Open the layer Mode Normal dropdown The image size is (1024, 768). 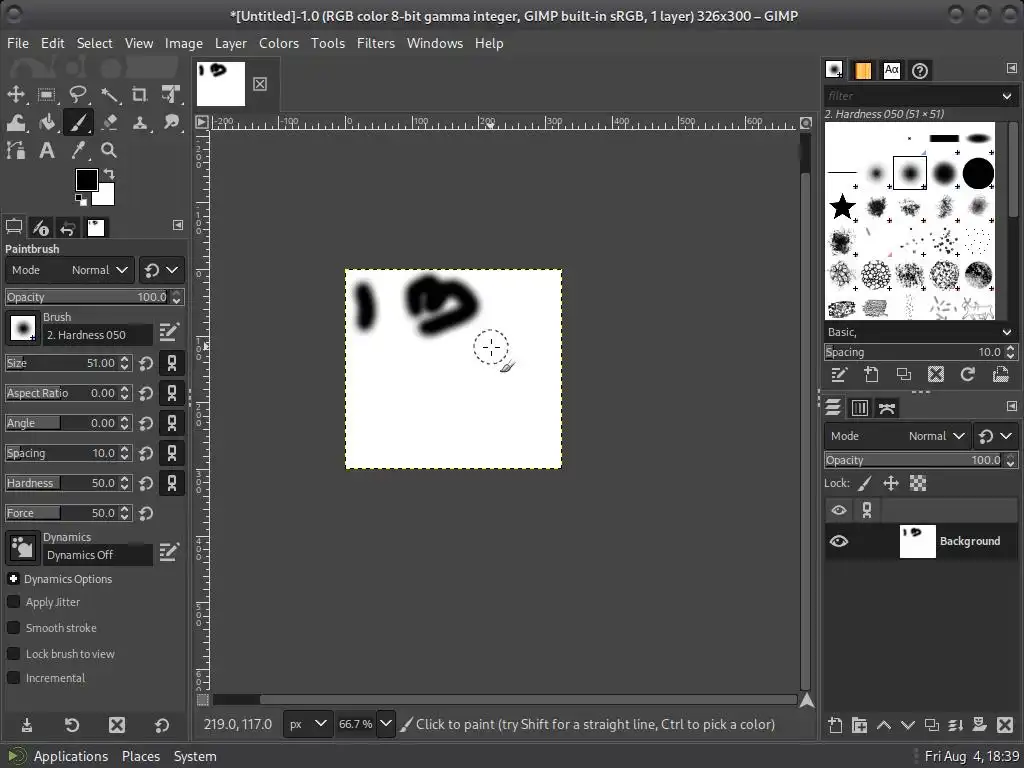(897, 436)
